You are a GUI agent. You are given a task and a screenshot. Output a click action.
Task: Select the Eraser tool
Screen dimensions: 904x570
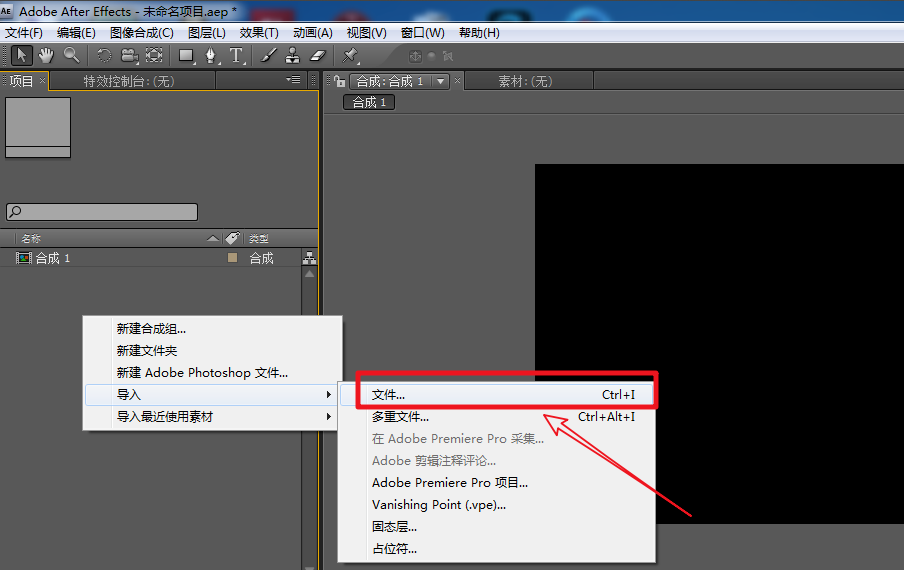click(x=318, y=56)
